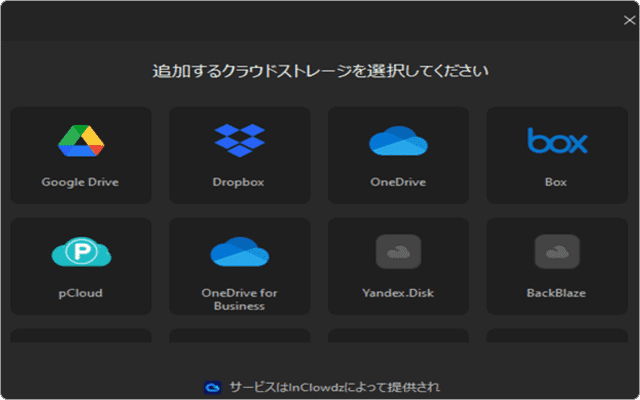The width and height of the screenshot is (640, 400).
Task: Click the Yandex.Disk label text
Action: click(398, 293)
